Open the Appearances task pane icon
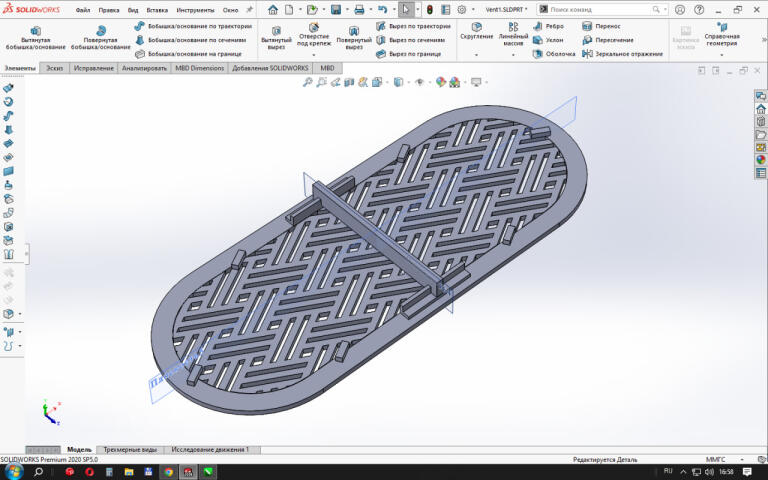768x480 pixels. pyautogui.click(x=761, y=160)
